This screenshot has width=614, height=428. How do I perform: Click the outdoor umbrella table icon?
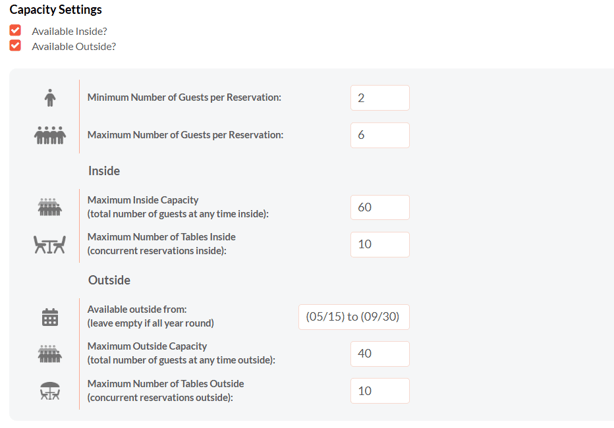(x=50, y=391)
